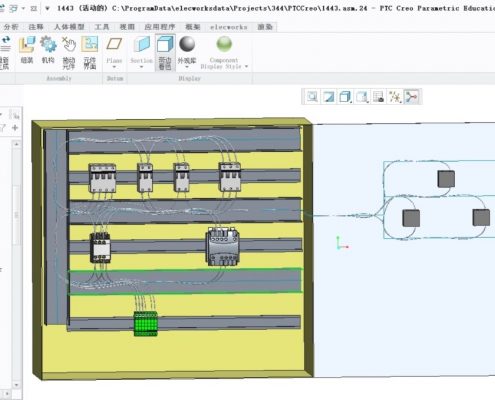Expand the Section dropdown arrow
The width and height of the screenshot is (495, 400).
pos(141,67)
